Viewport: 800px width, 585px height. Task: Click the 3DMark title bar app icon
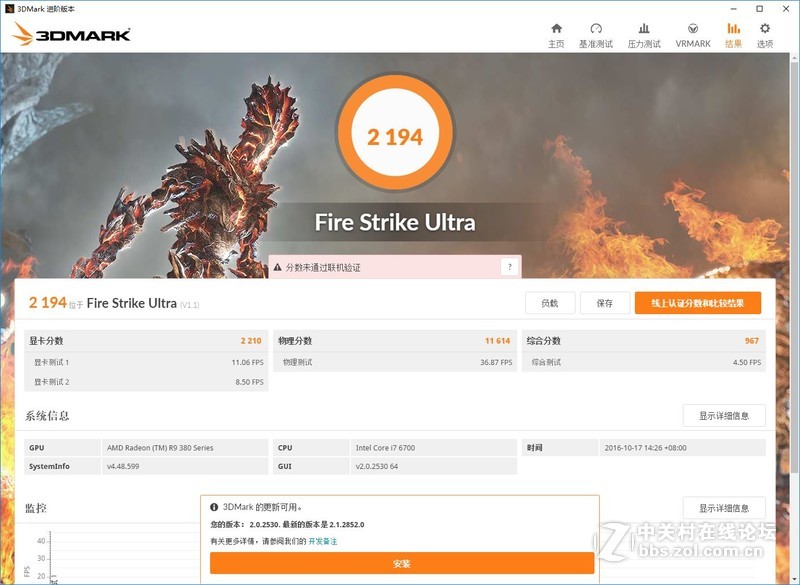[x=9, y=8]
